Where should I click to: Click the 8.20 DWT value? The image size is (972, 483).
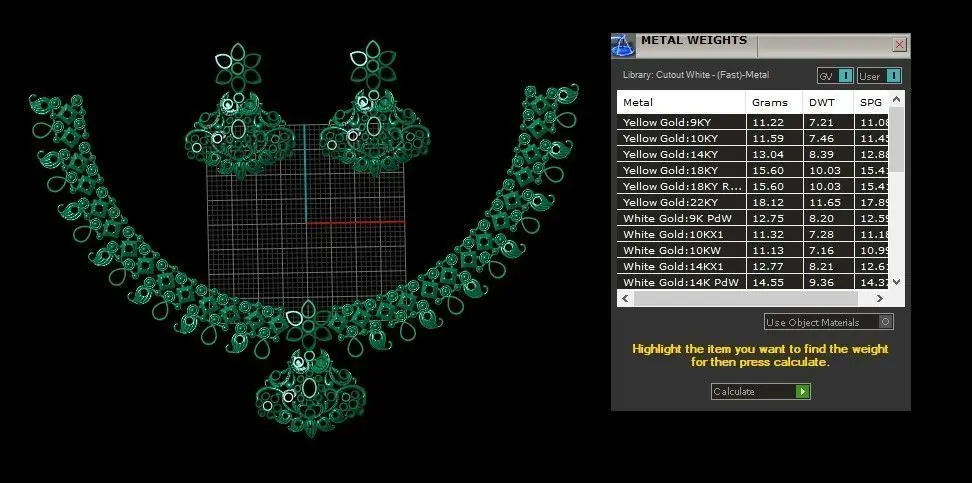pyautogui.click(x=821, y=218)
